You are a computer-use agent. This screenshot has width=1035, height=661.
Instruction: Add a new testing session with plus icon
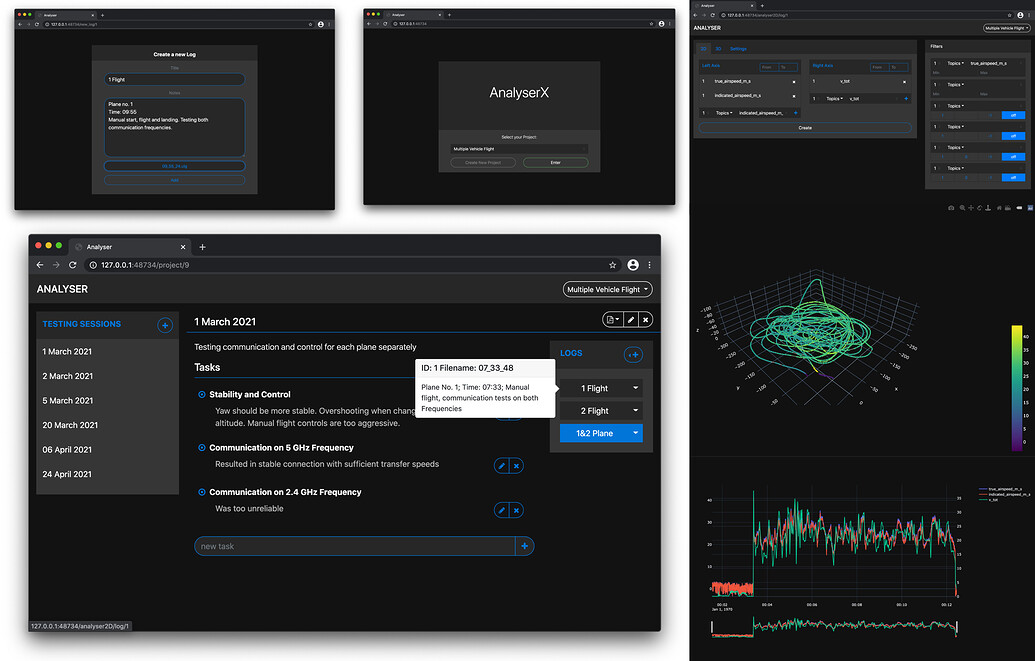click(165, 325)
